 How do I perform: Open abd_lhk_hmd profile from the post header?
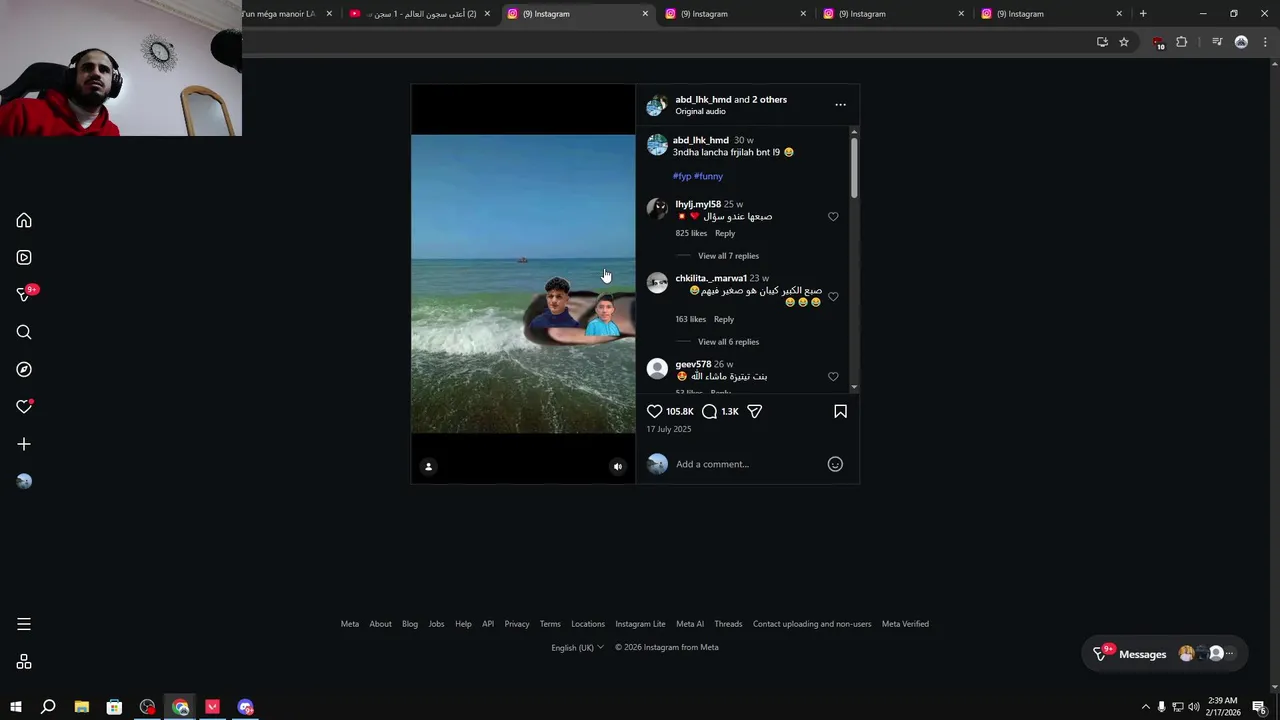pos(703,99)
